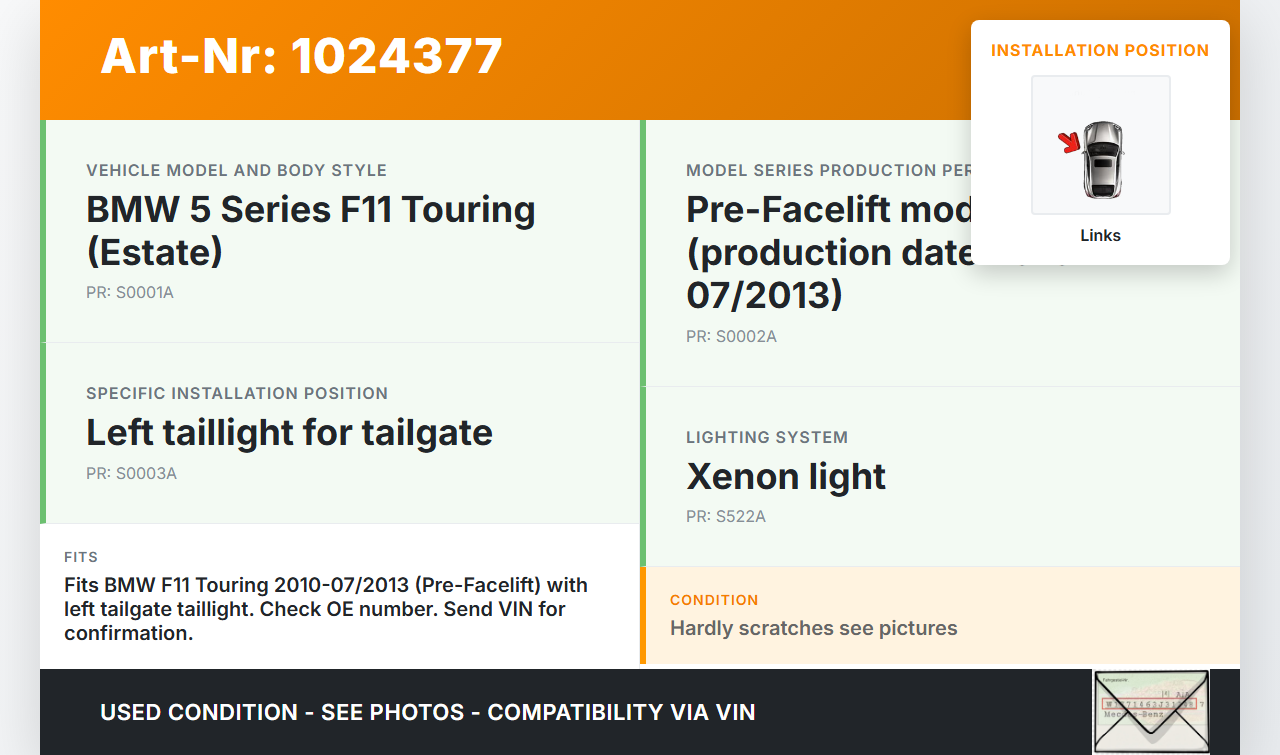Select the PR: S522A code

click(x=726, y=517)
